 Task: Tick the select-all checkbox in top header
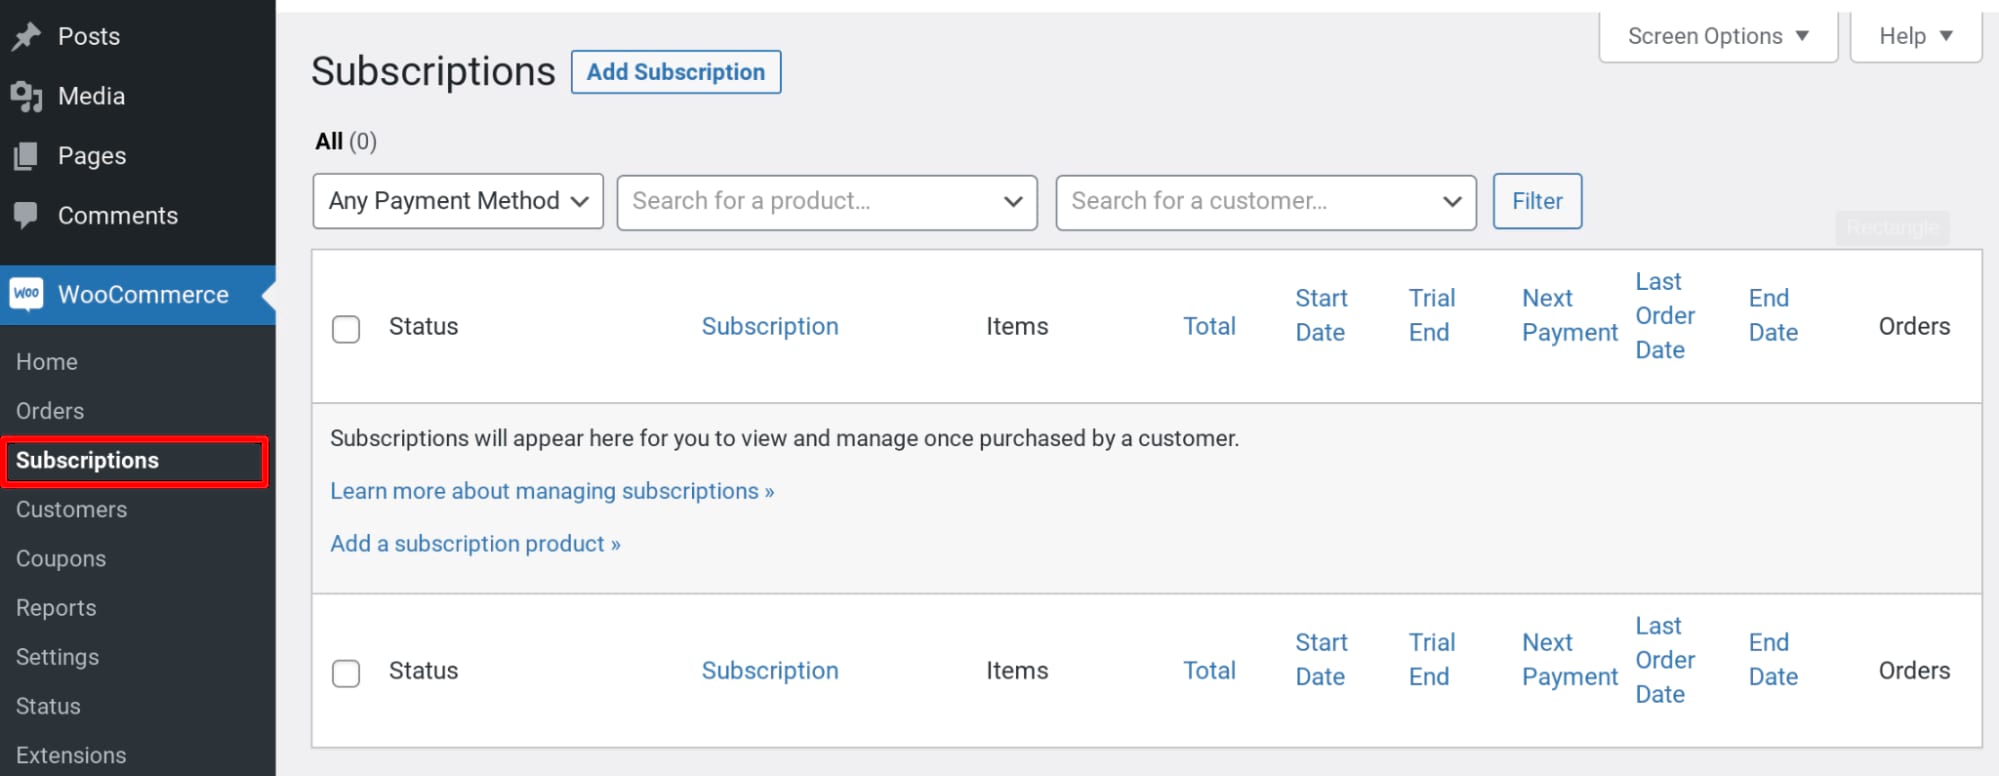coord(346,329)
